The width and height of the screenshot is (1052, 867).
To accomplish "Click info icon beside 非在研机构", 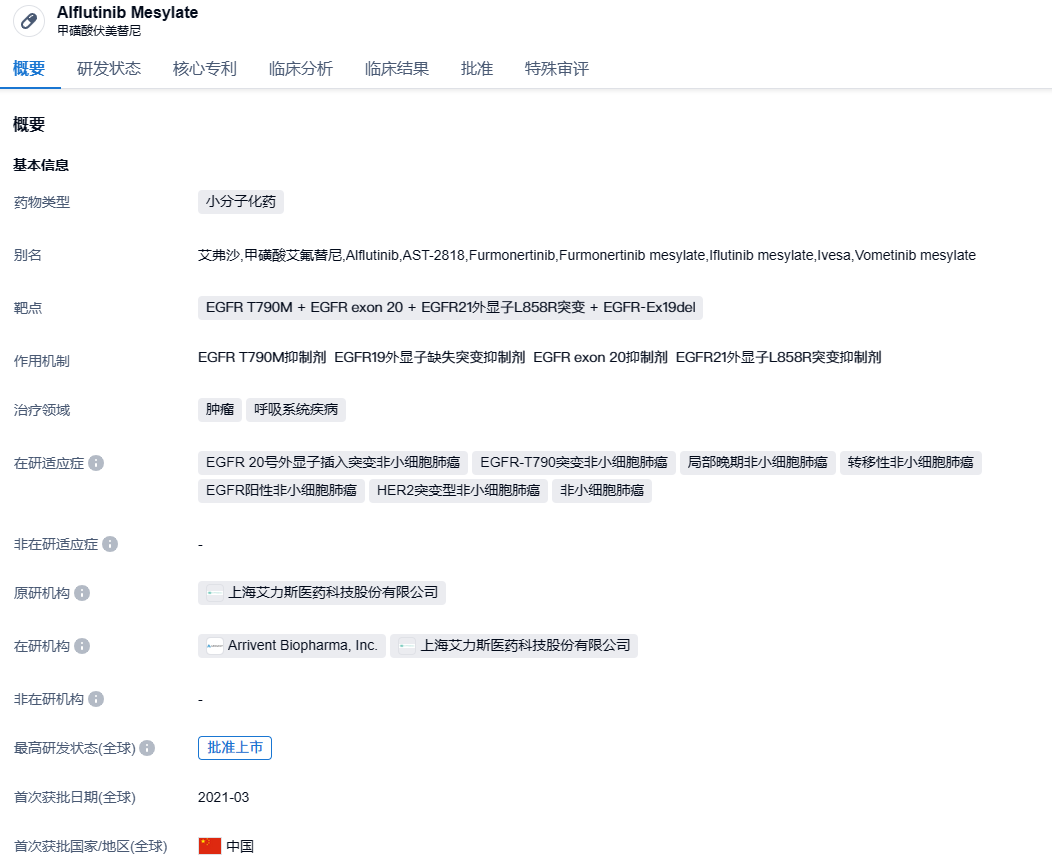I will click(x=96, y=699).
